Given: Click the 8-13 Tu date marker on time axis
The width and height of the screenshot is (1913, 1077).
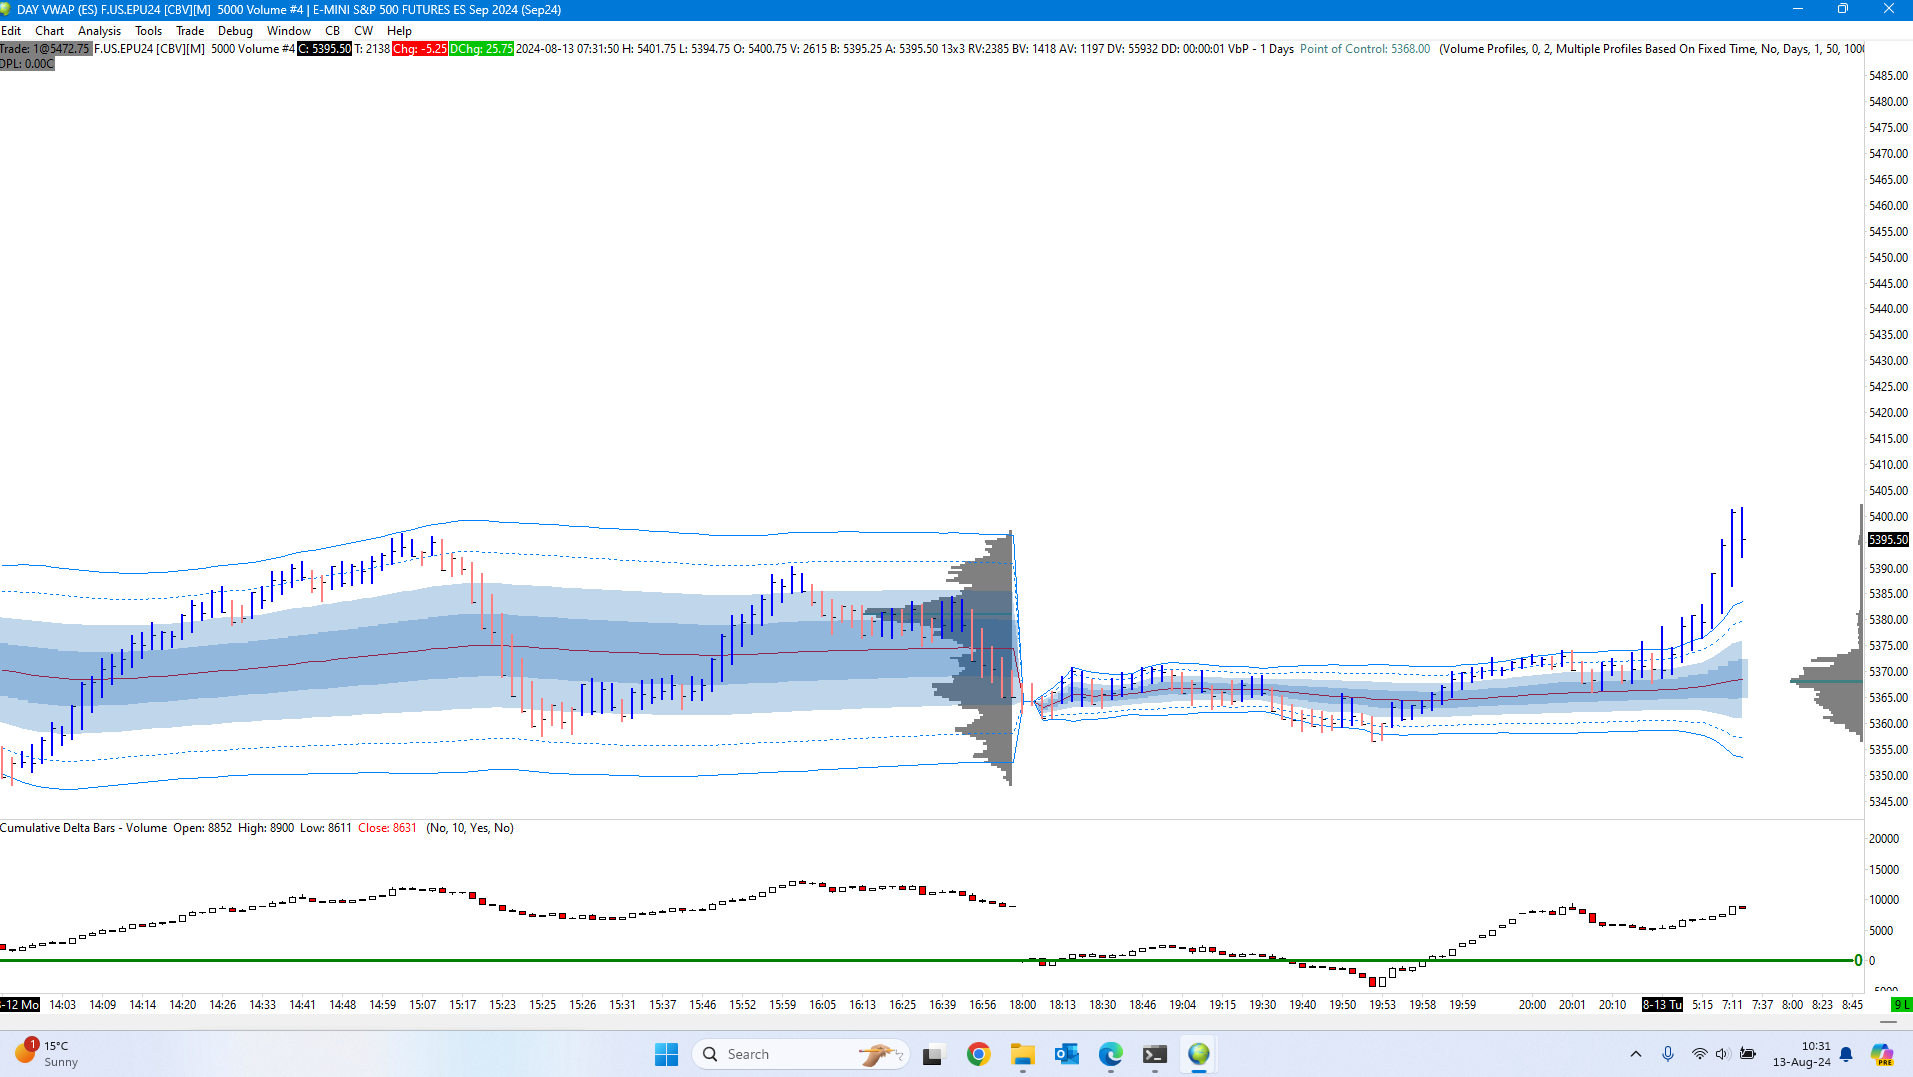Looking at the screenshot, I should pos(1662,1005).
